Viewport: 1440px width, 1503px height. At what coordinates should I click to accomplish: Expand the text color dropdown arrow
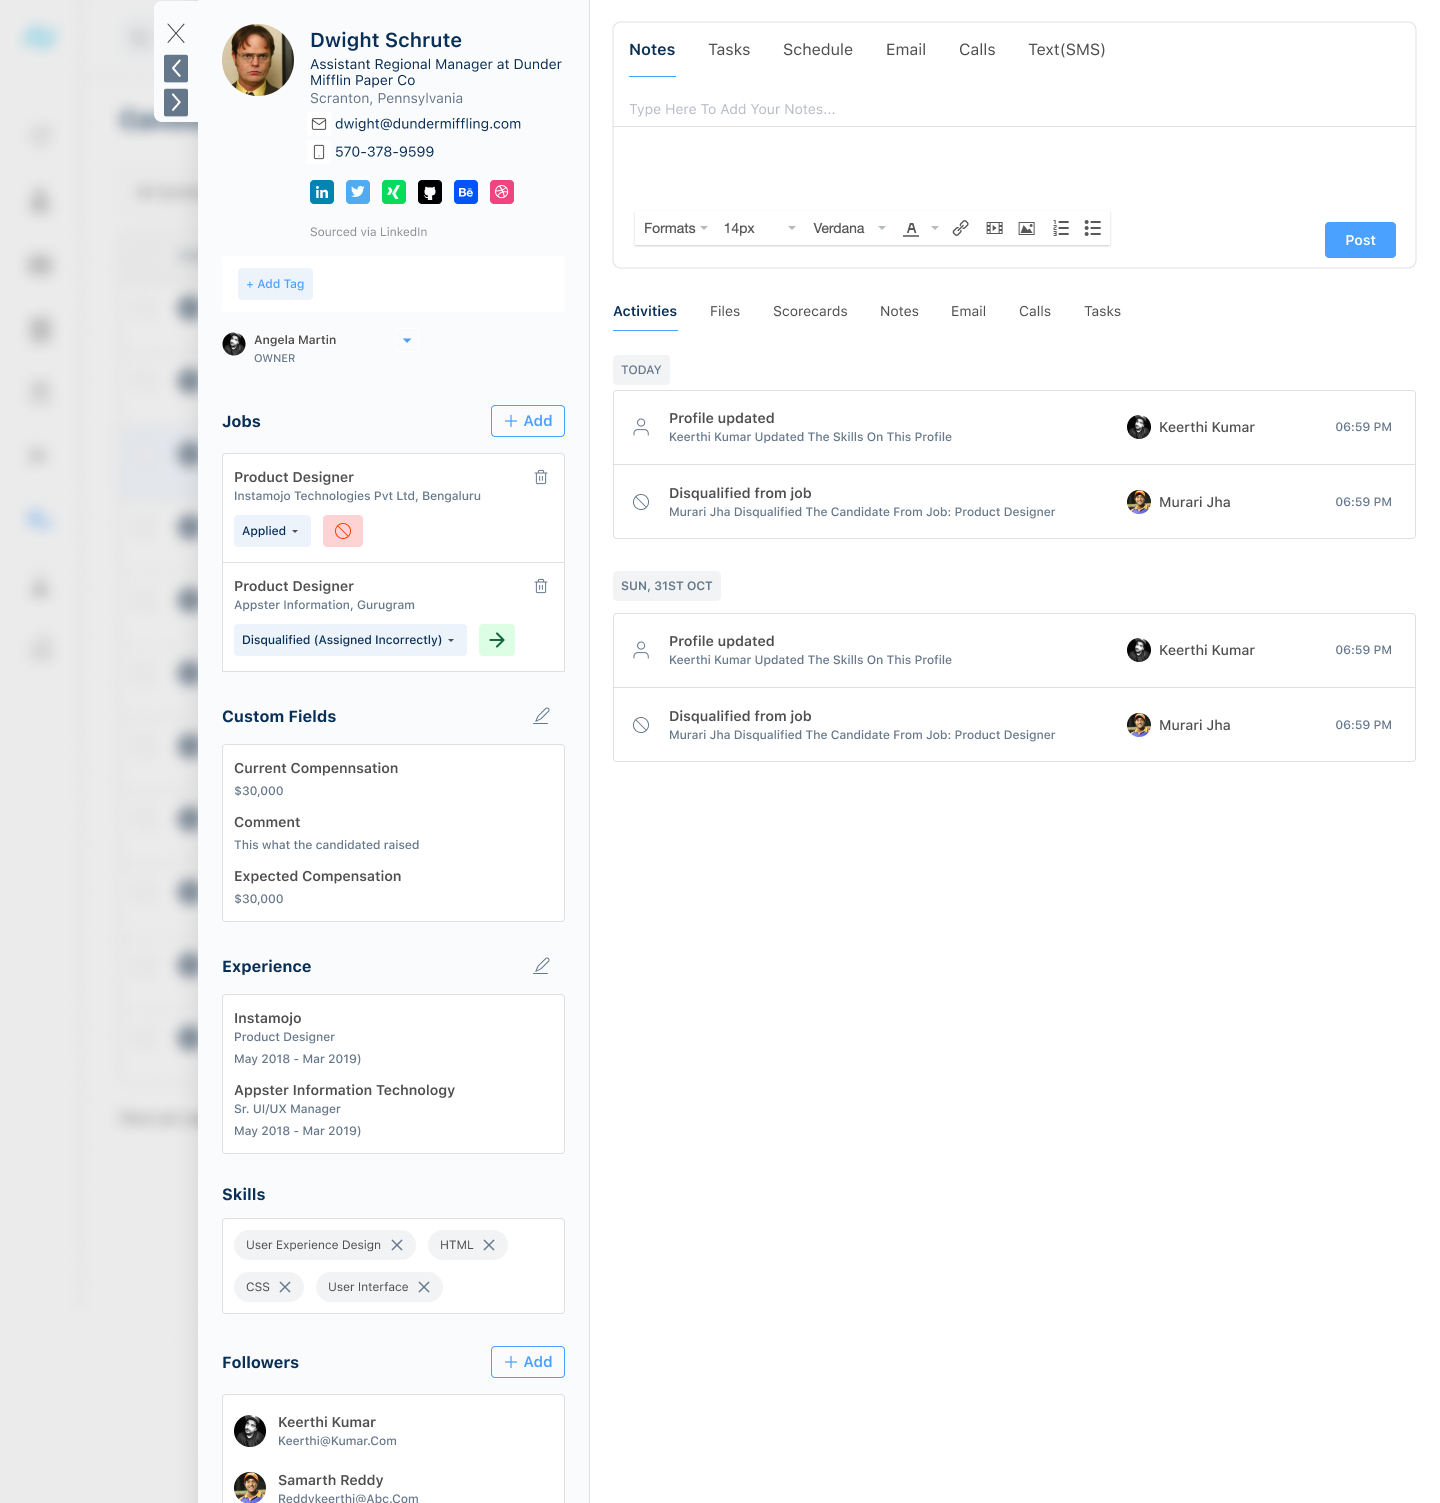[935, 228]
